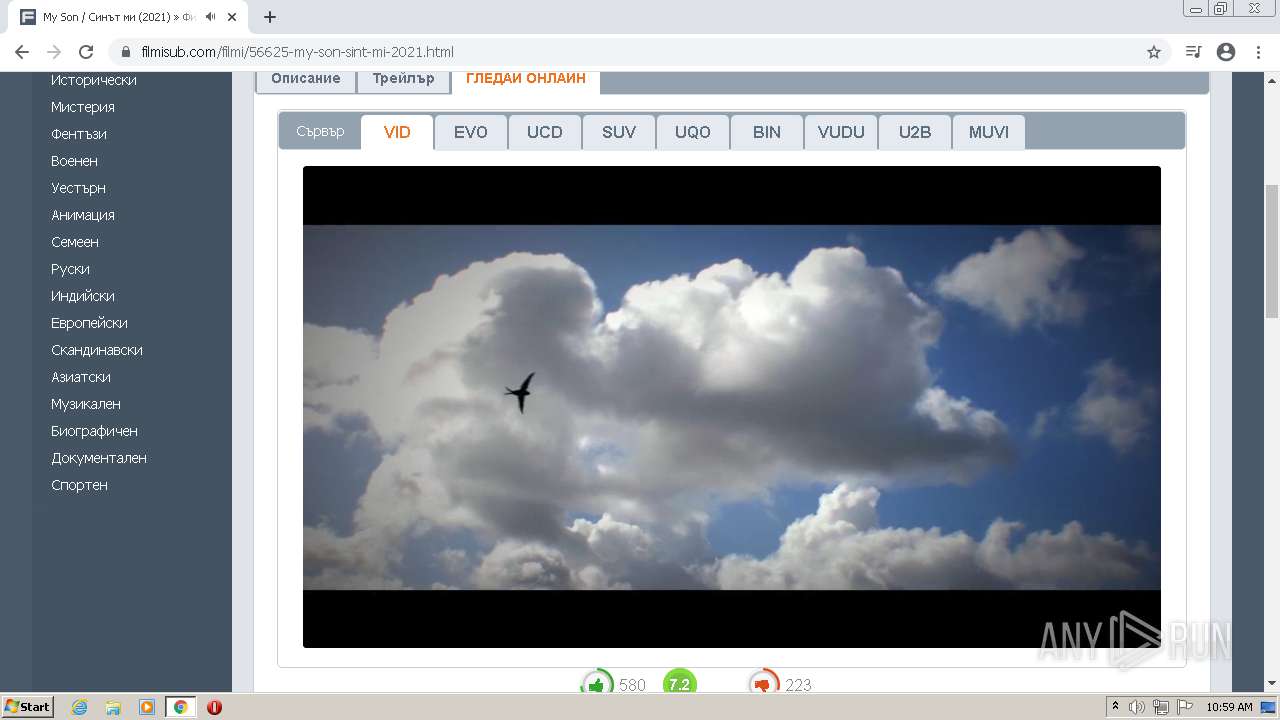Click the page vertical scrollbar thumb

[1272, 252]
